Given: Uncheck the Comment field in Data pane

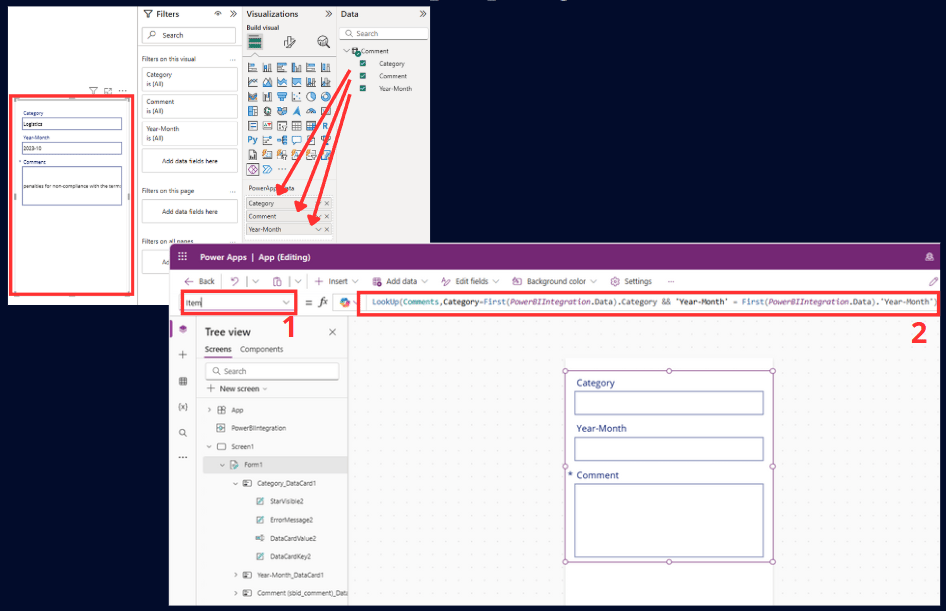Looking at the screenshot, I should point(363,76).
